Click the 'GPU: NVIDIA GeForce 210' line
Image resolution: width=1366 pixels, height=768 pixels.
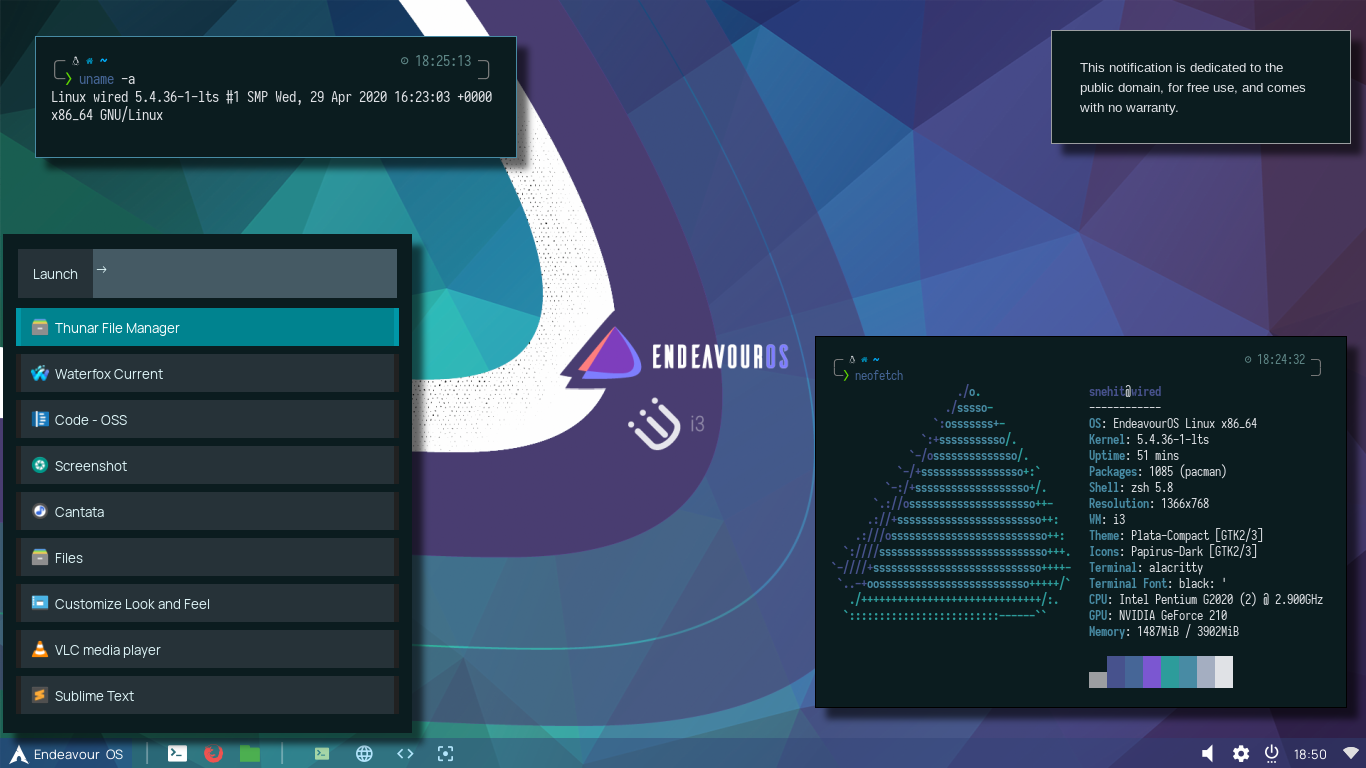[x=1158, y=615]
